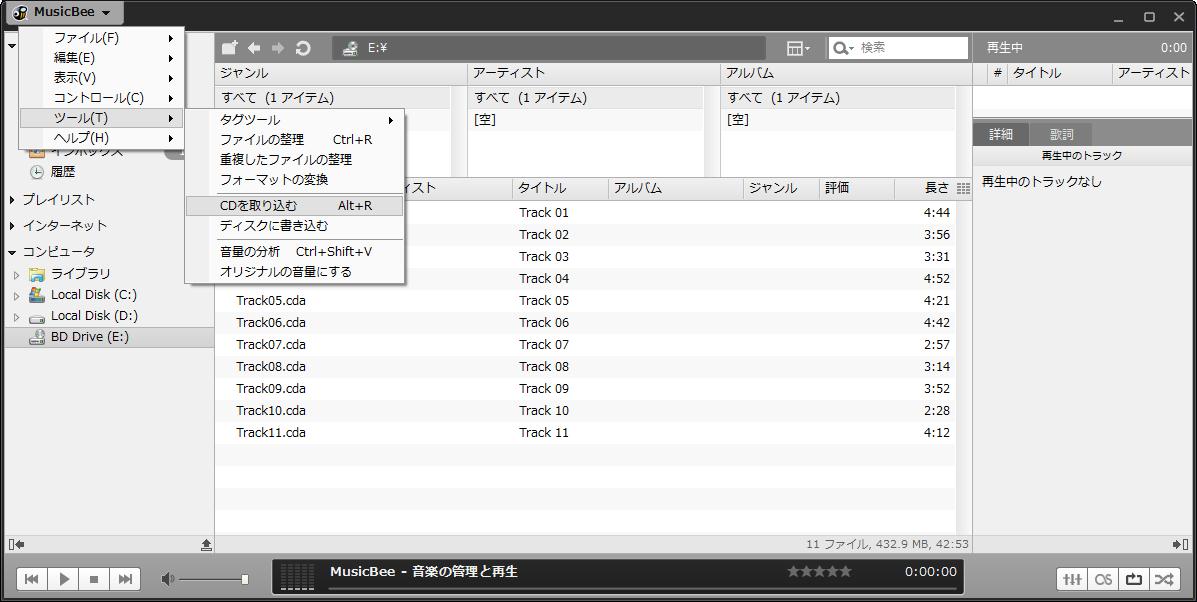Collapse the left panel arrow icon
The height and width of the screenshot is (602, 1197).
[17, 544]
